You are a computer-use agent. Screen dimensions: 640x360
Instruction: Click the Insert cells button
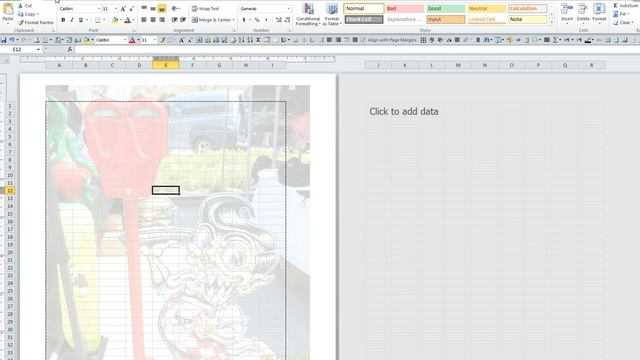click(x=567, y=13)
